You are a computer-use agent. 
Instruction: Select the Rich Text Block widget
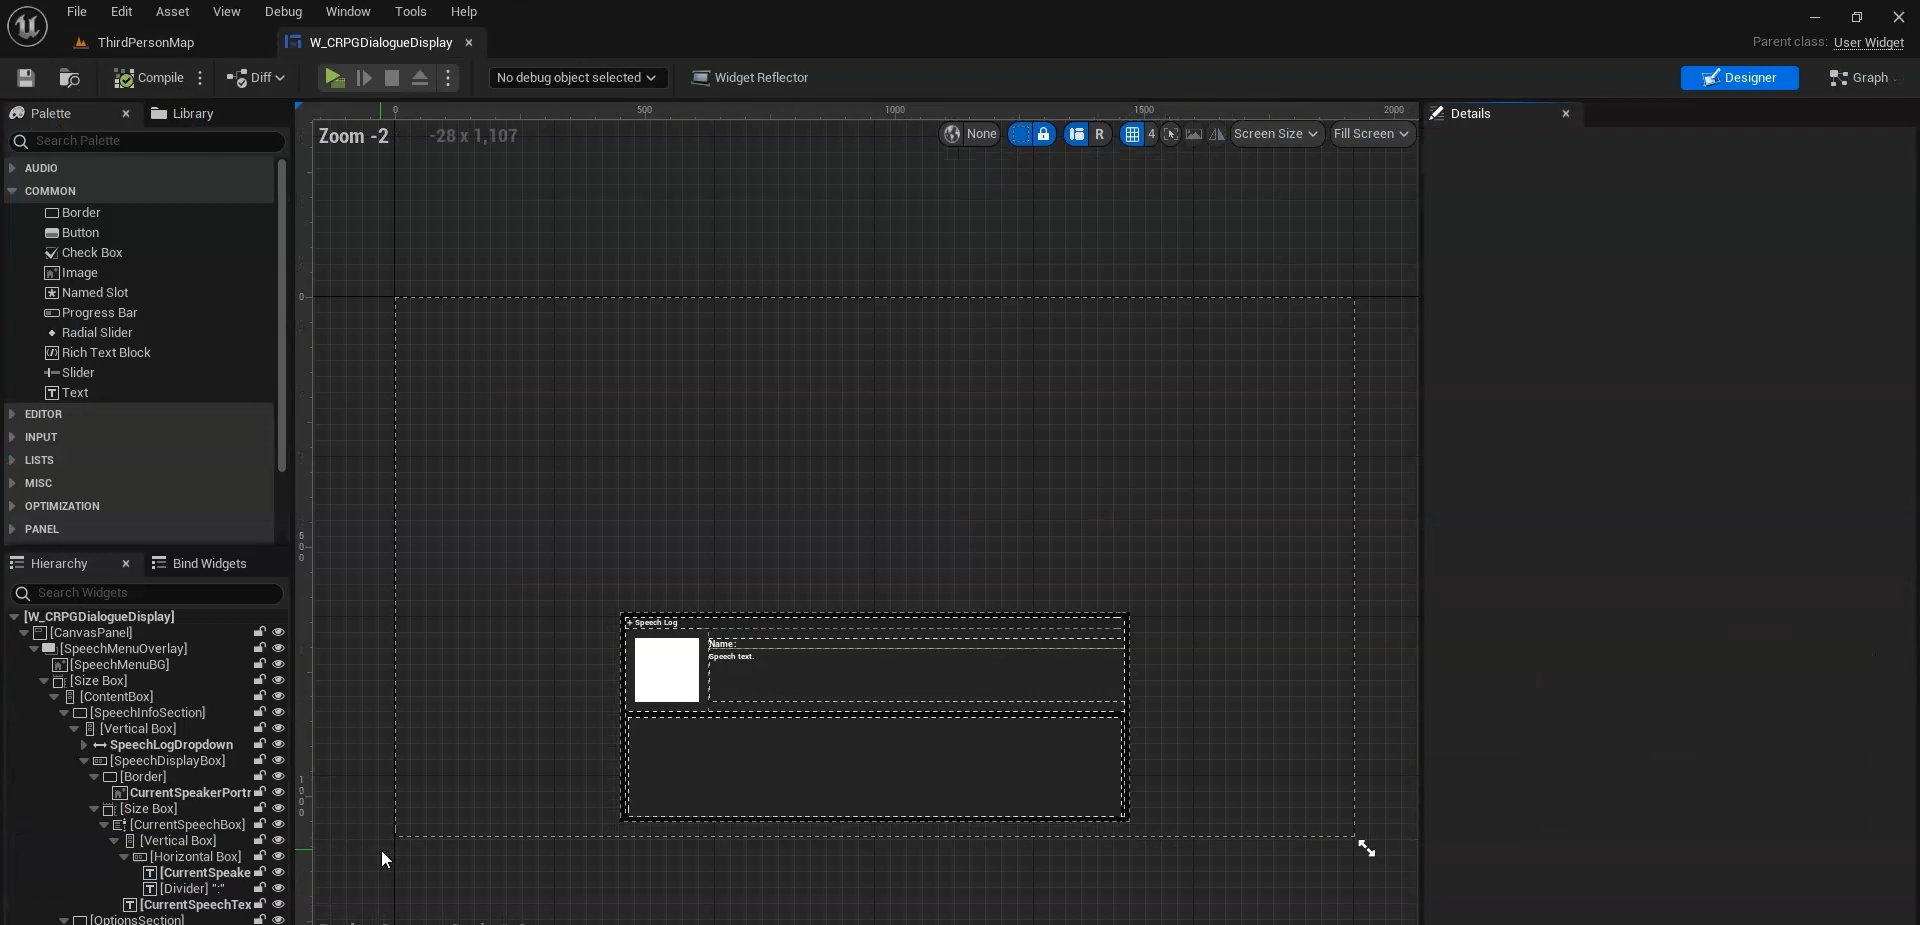pos(98,353)
